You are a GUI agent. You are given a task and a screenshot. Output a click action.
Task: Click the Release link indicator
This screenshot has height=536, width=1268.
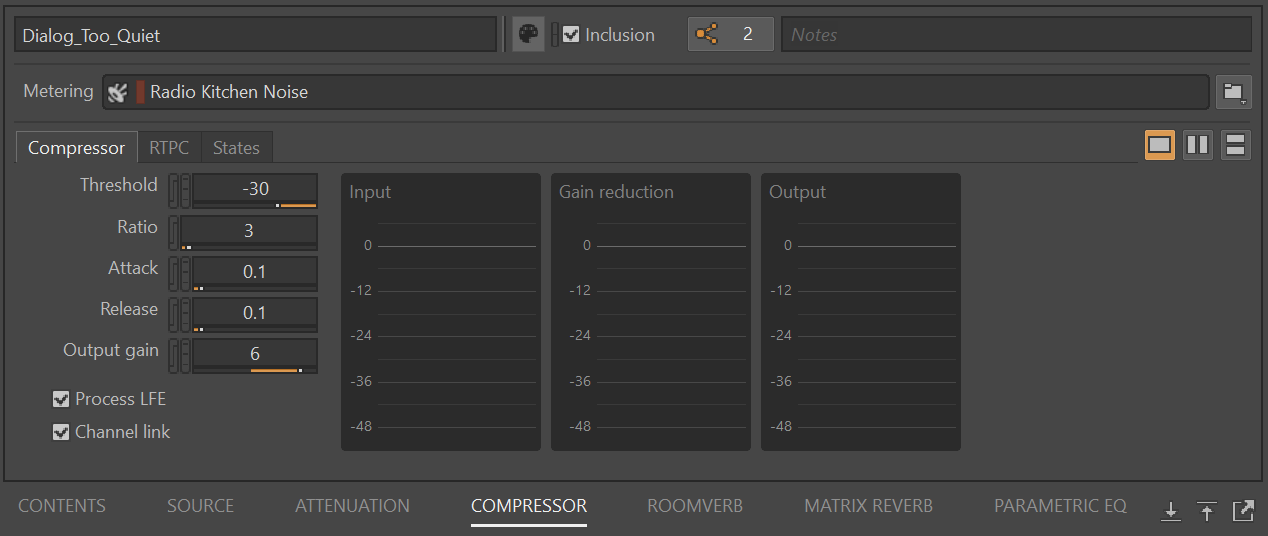(x=173, y=314)
